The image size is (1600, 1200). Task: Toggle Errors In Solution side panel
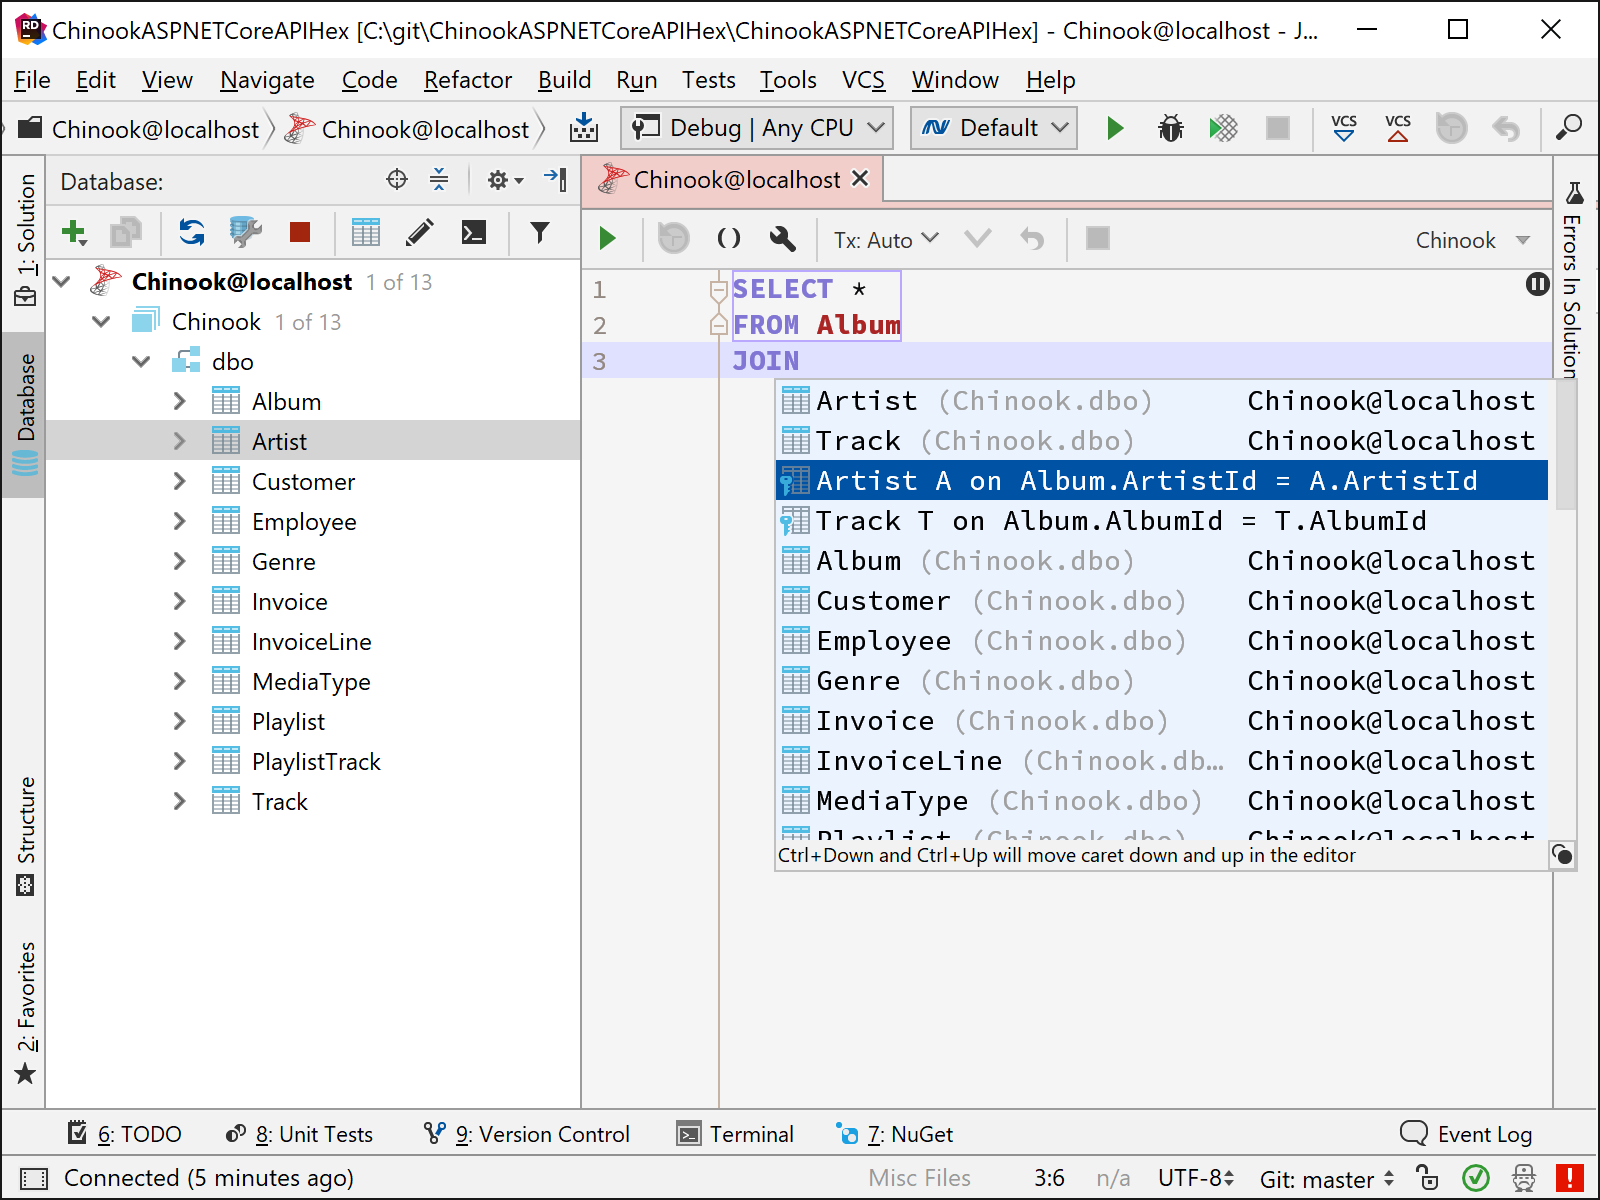(x=1573, y=282)
